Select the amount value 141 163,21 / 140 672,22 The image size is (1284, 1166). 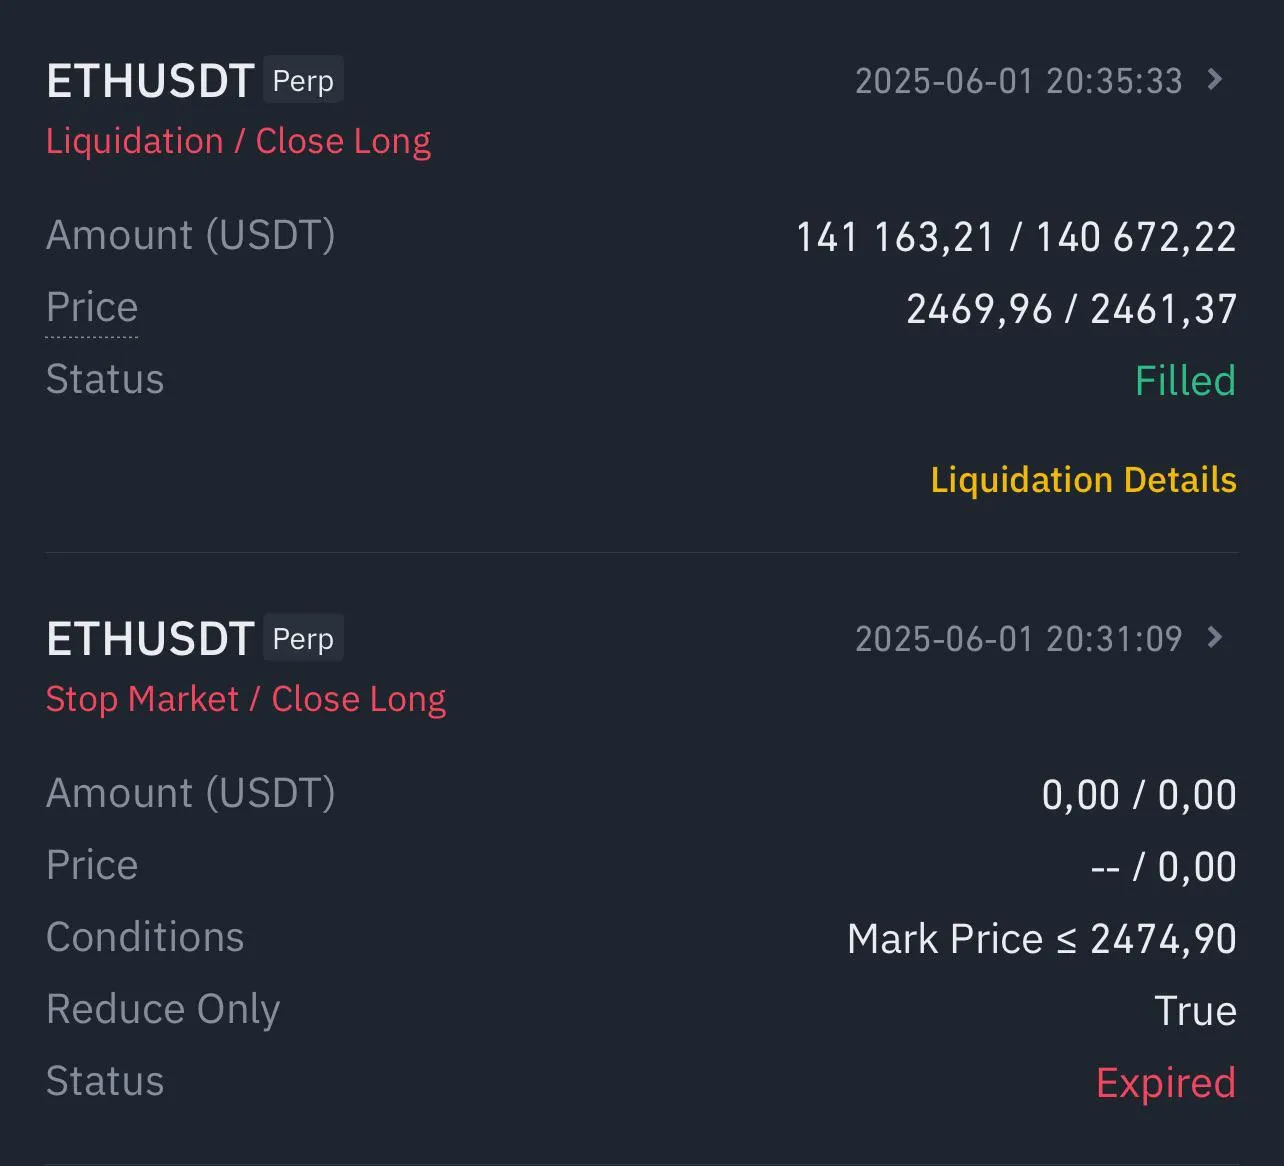point(1016,237)
